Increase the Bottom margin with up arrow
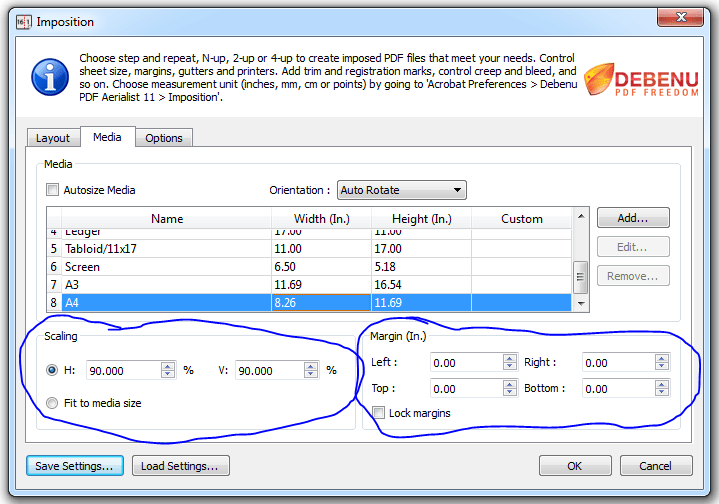 tap(662, 384)
